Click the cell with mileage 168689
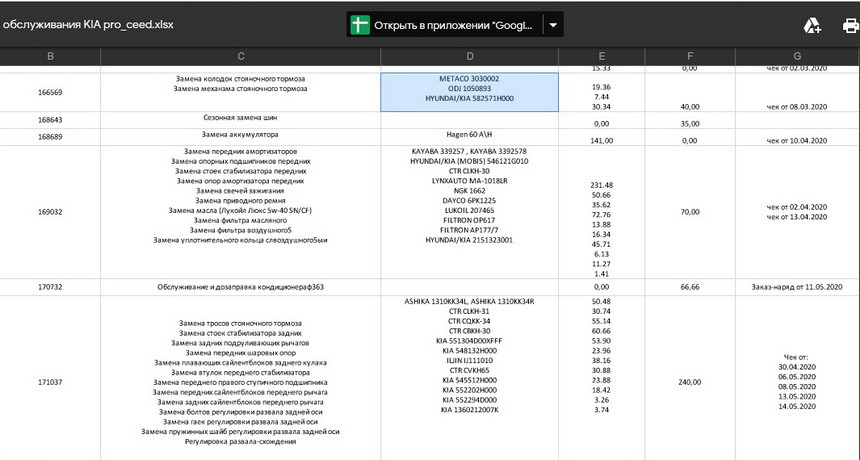 (x=50, y=137)
